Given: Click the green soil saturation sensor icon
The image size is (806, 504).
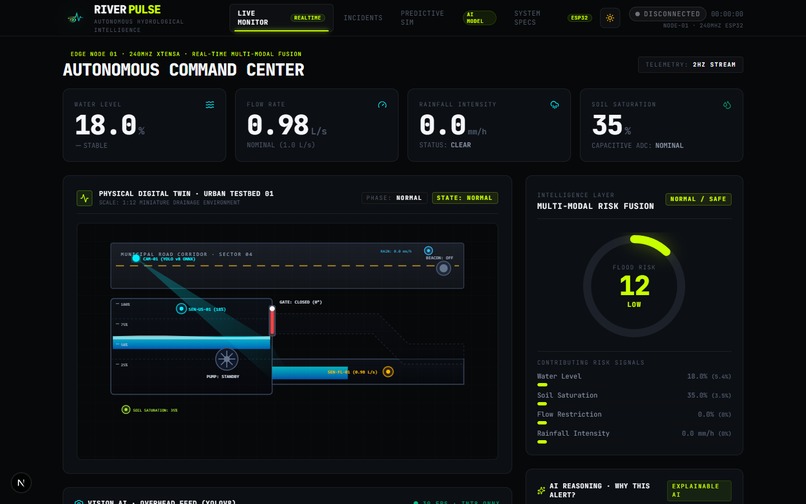Looking at the screenshot, I should click(x=125, y=409).
